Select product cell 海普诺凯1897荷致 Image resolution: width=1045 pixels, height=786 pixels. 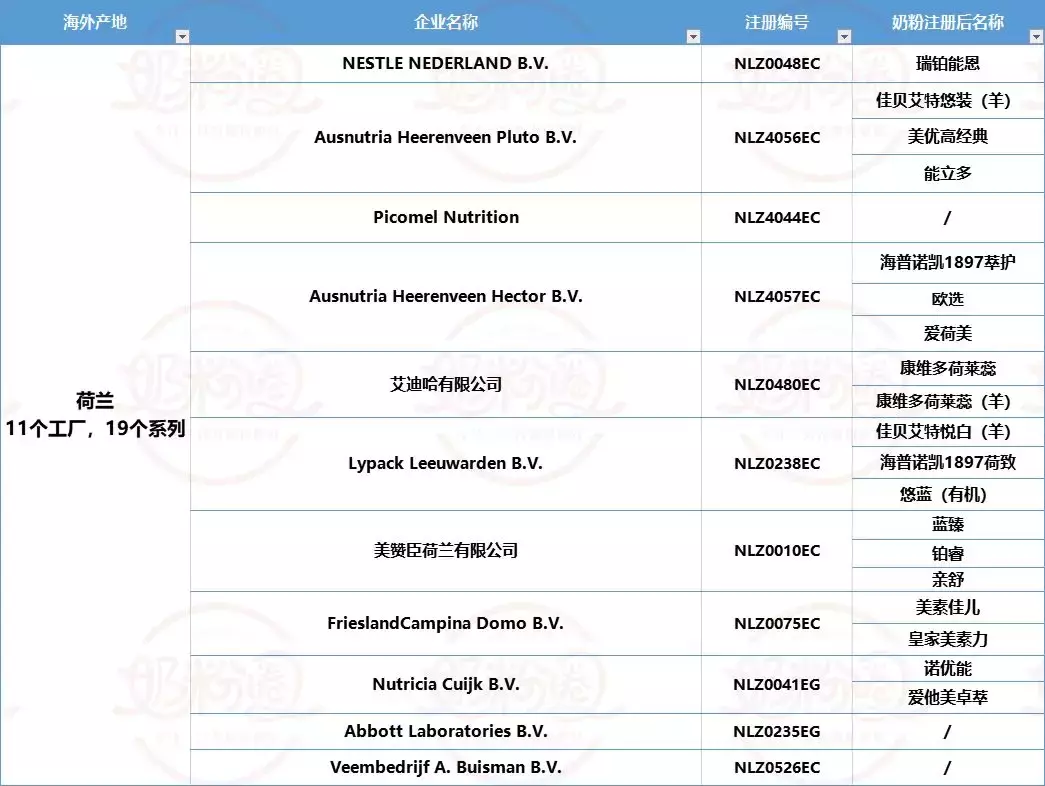tap(948, 462)
